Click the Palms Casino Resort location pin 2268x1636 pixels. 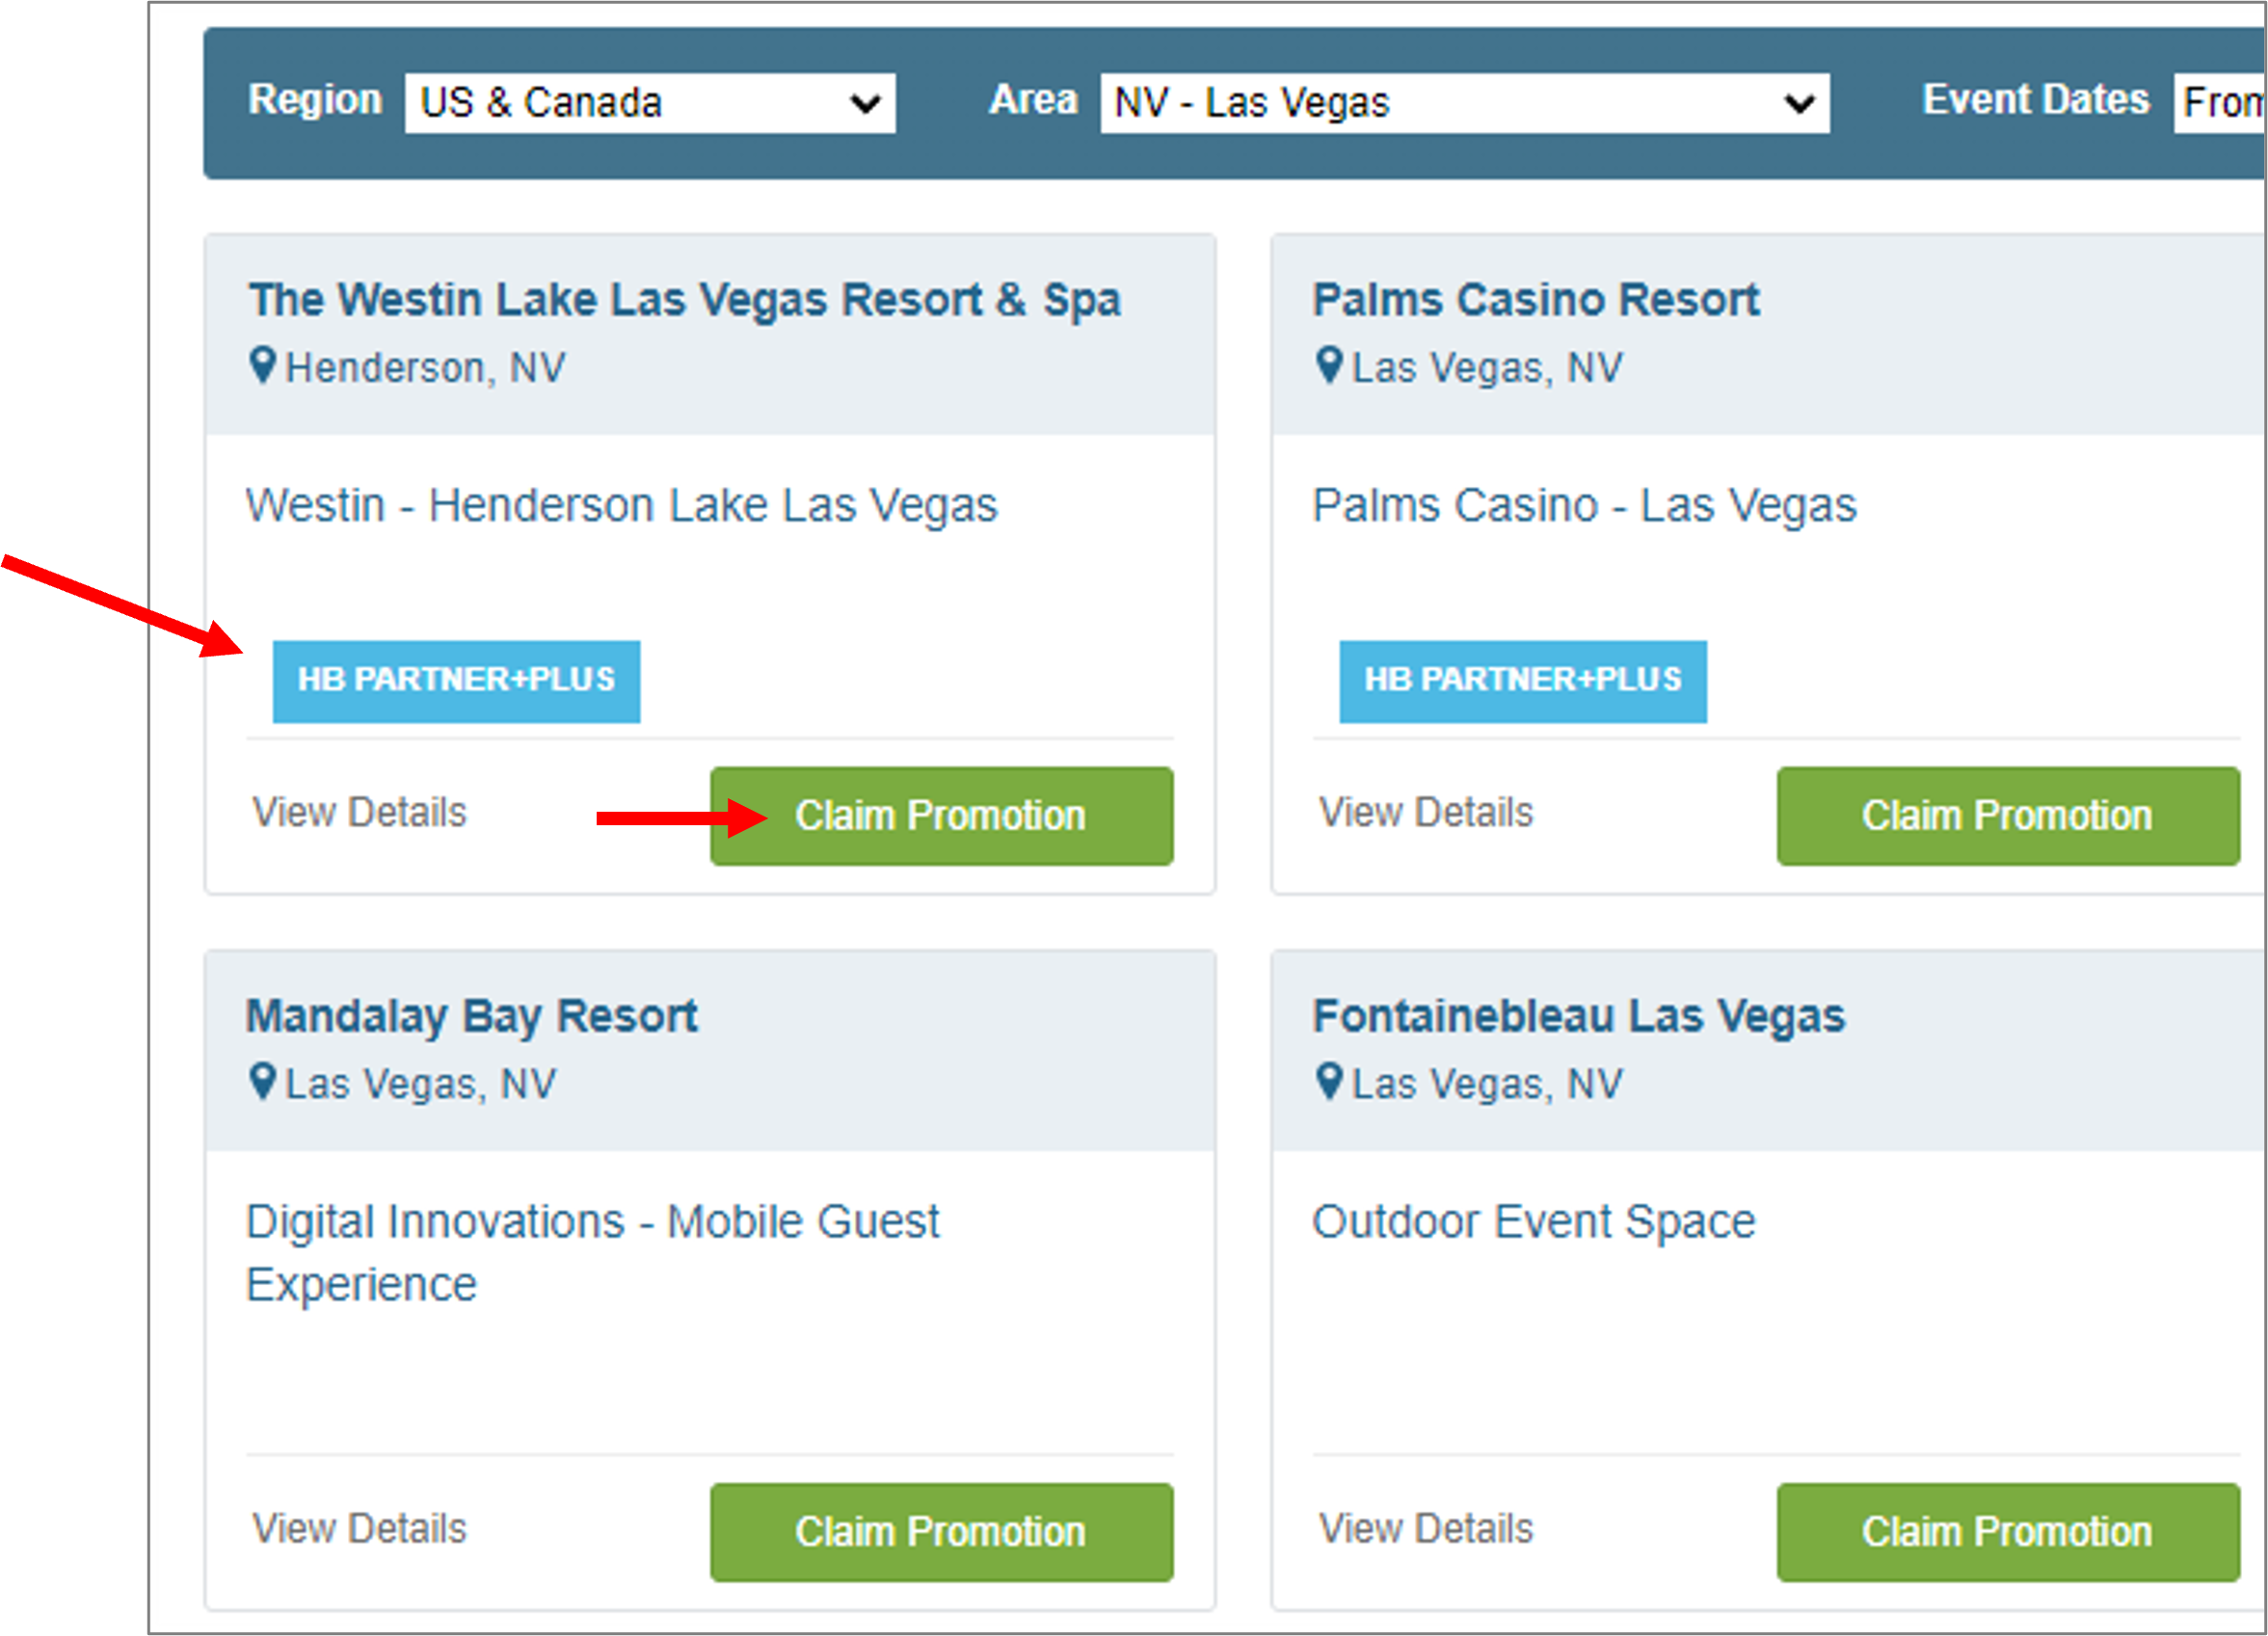[x=1328, y=365]
